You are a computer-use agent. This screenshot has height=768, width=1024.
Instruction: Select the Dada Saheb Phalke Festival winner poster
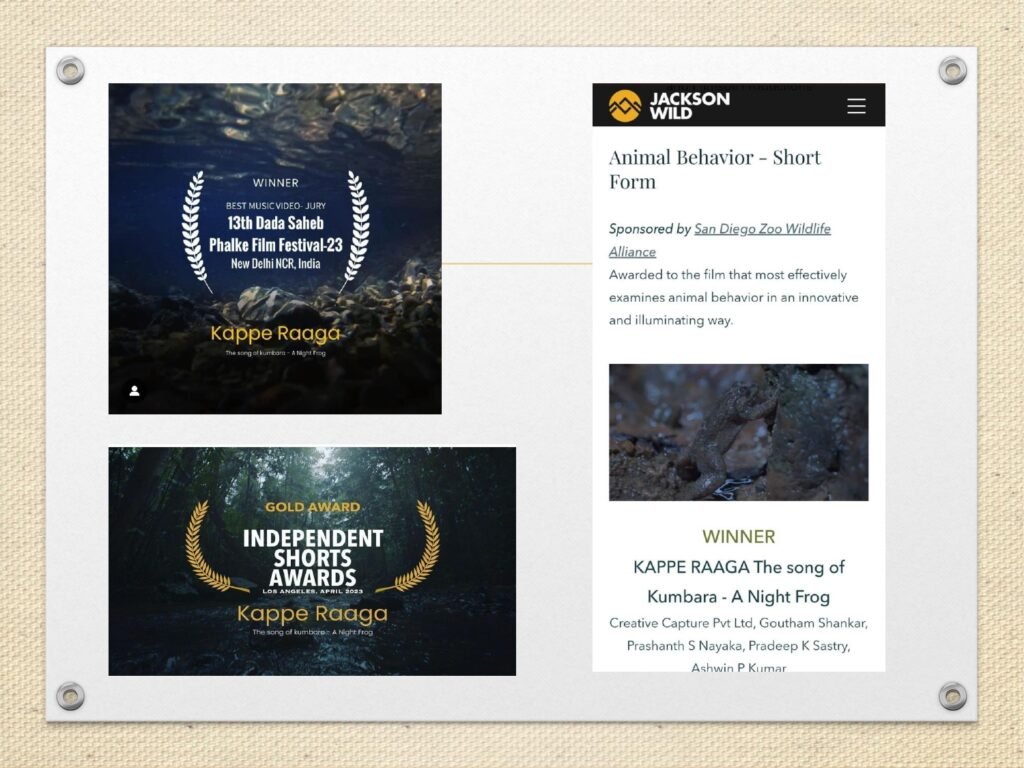pos(275,248)
